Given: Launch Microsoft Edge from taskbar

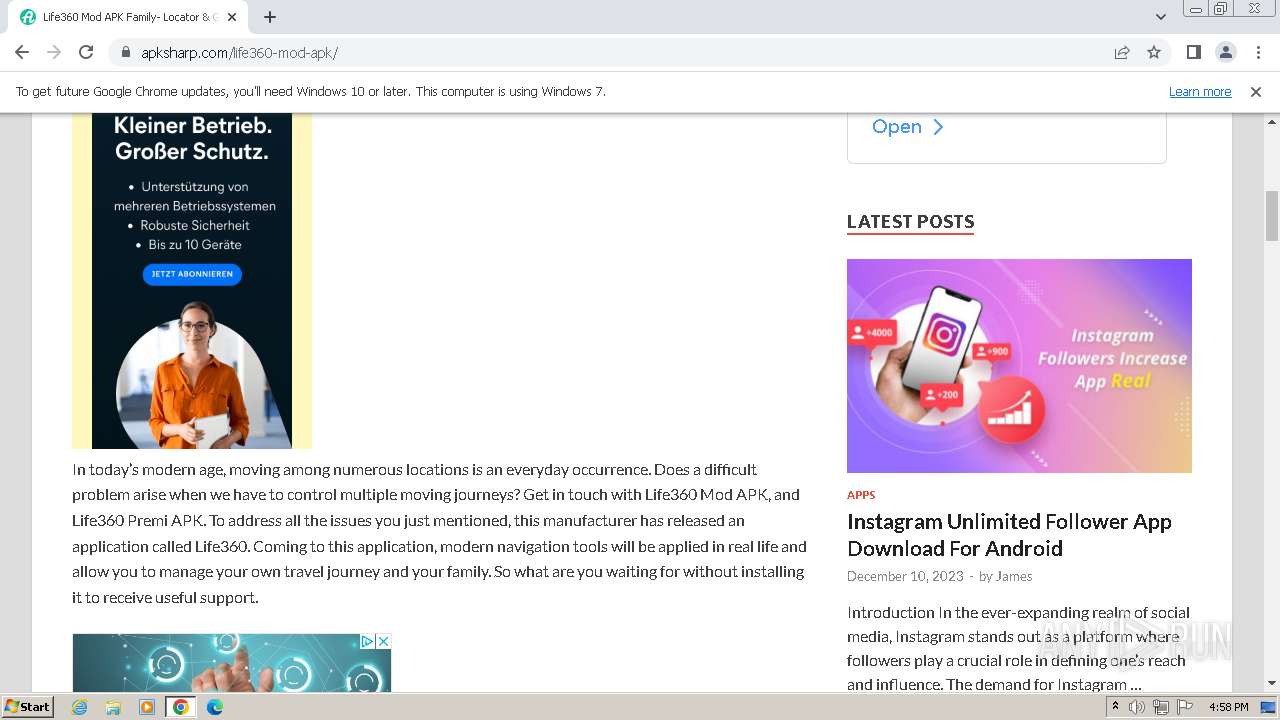Looking at the screenshot, I should (215, 707).
